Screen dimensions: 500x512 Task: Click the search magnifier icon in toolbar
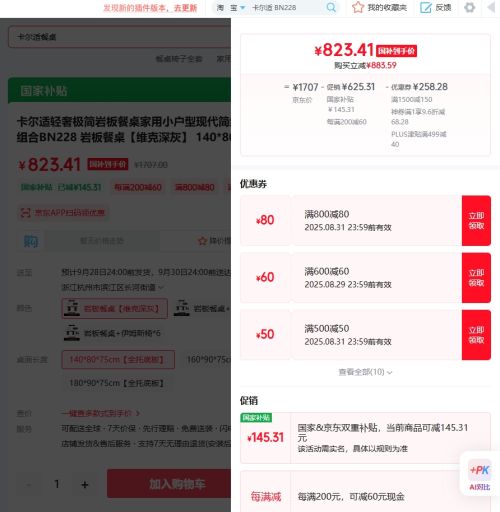tap(331, 7)
